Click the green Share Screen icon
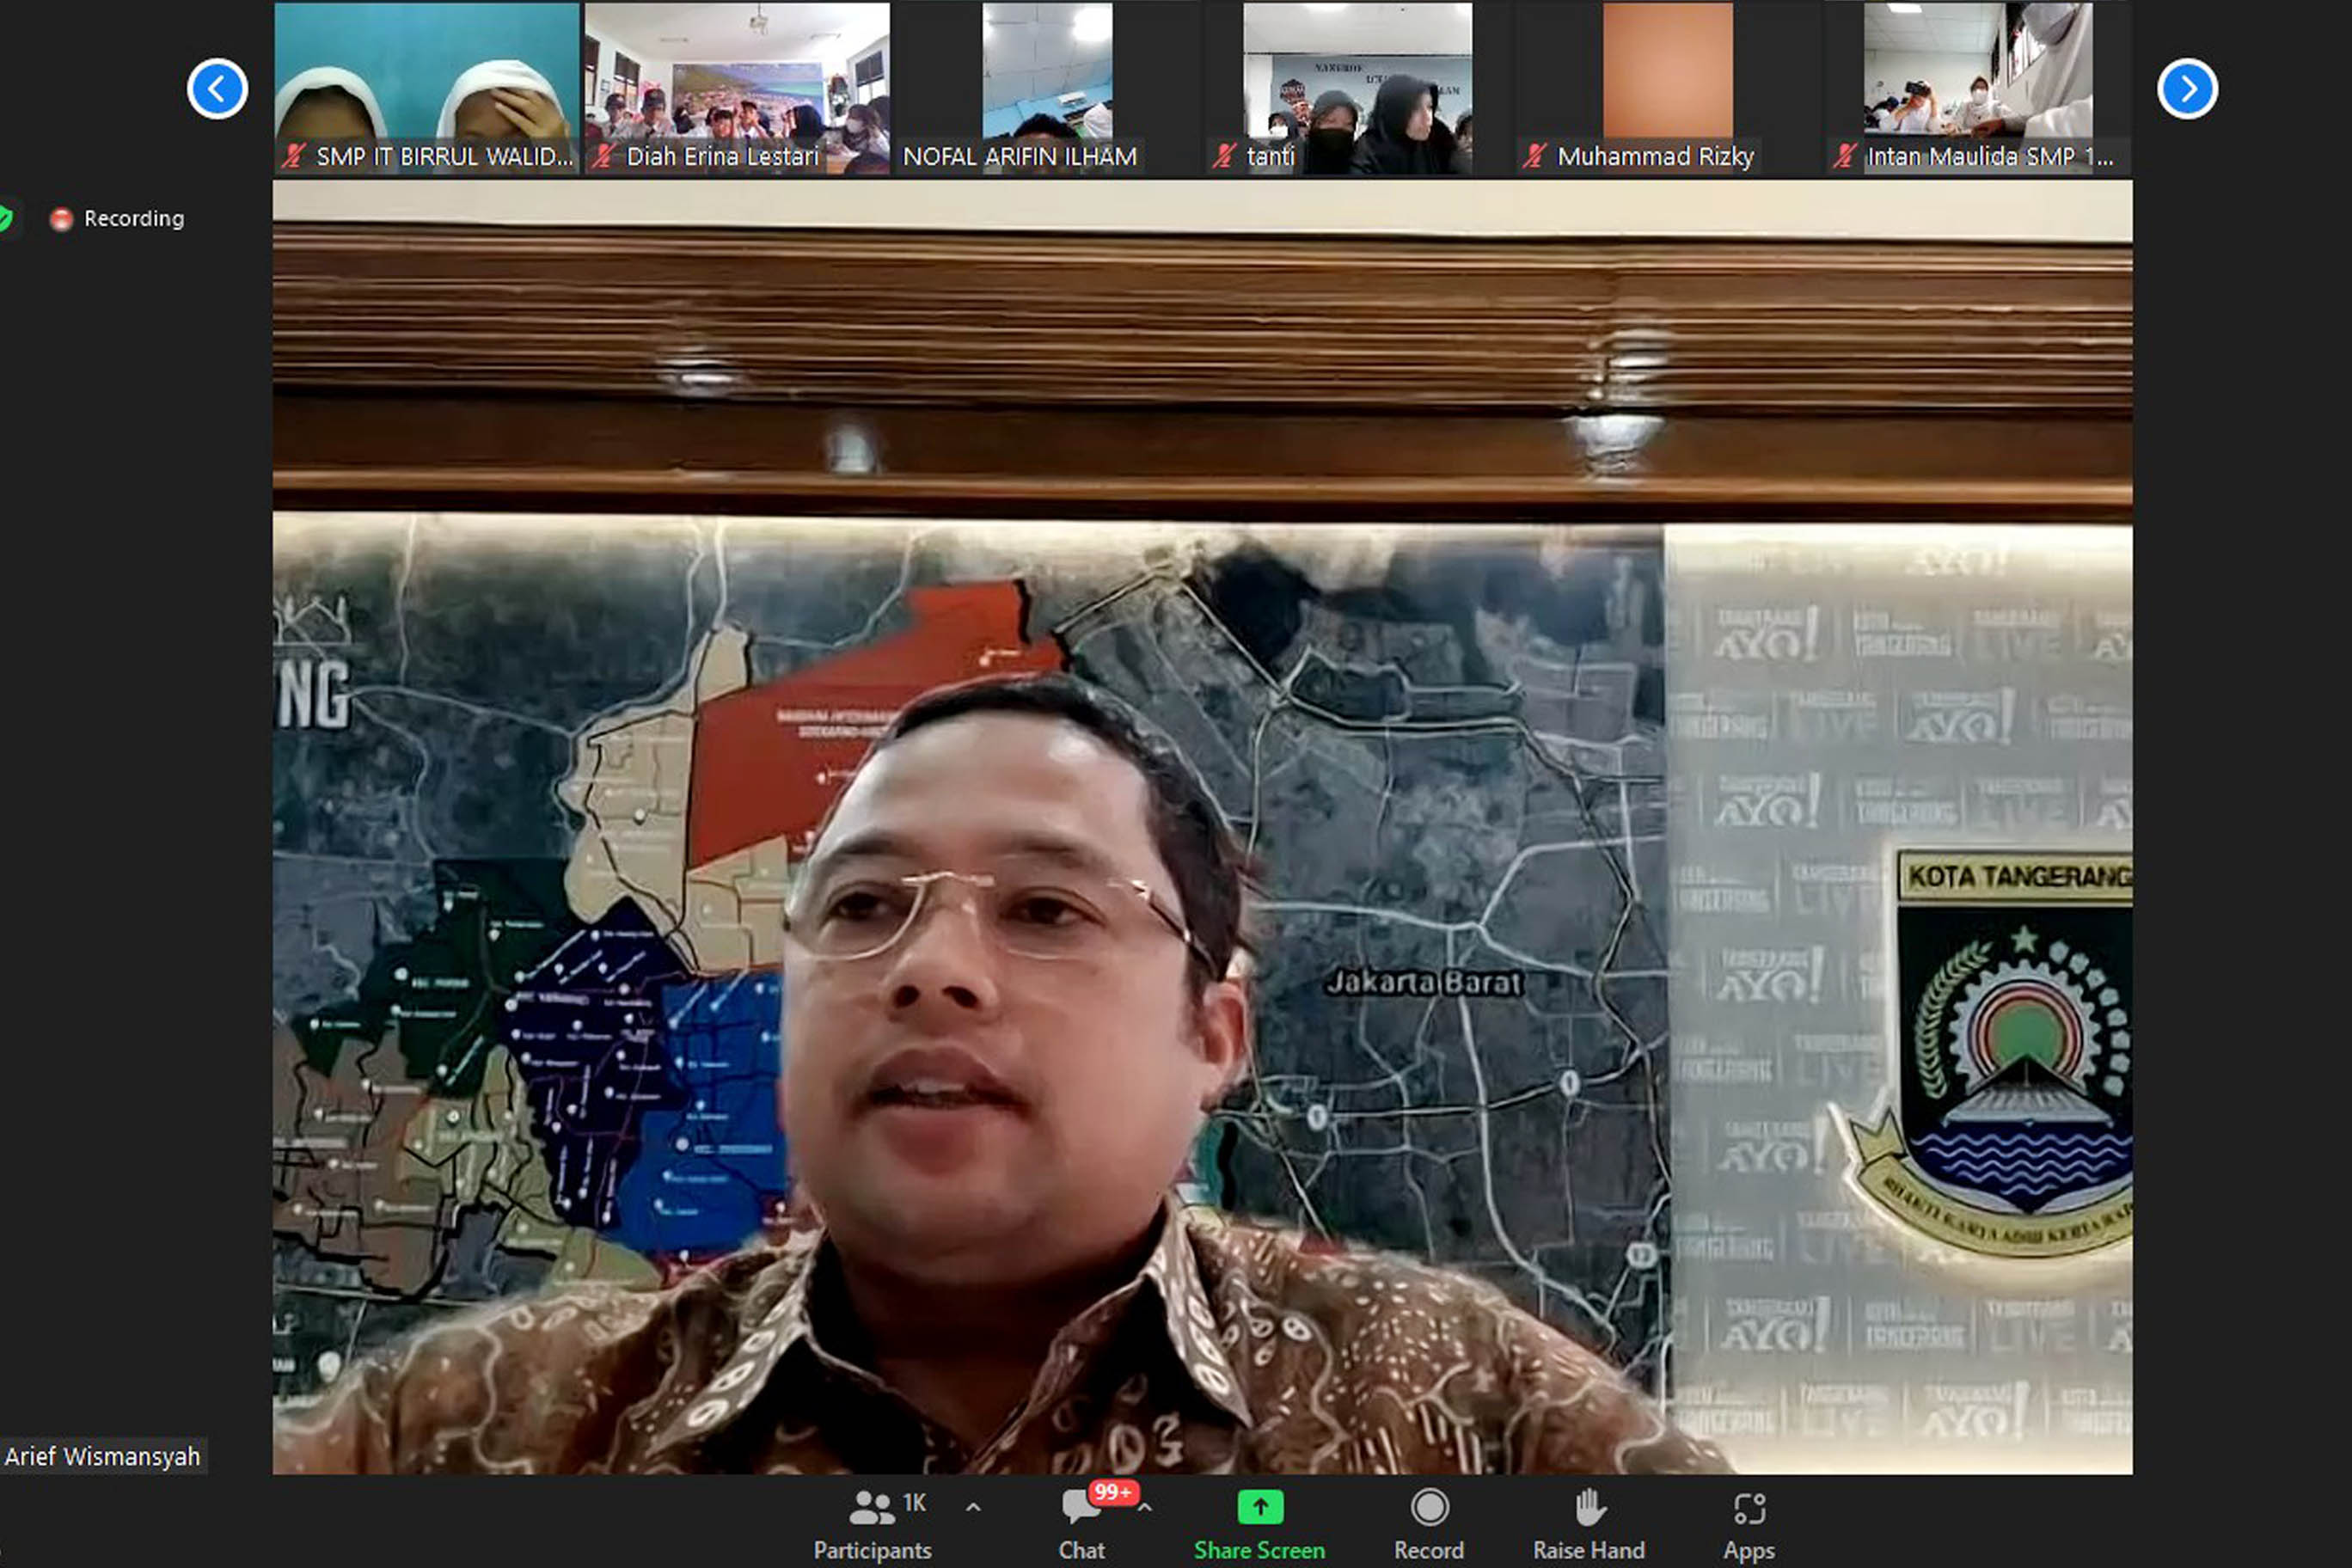Image resolution: width=2352 pixels, height=1568 pixels. [x=1259, y=1507]
